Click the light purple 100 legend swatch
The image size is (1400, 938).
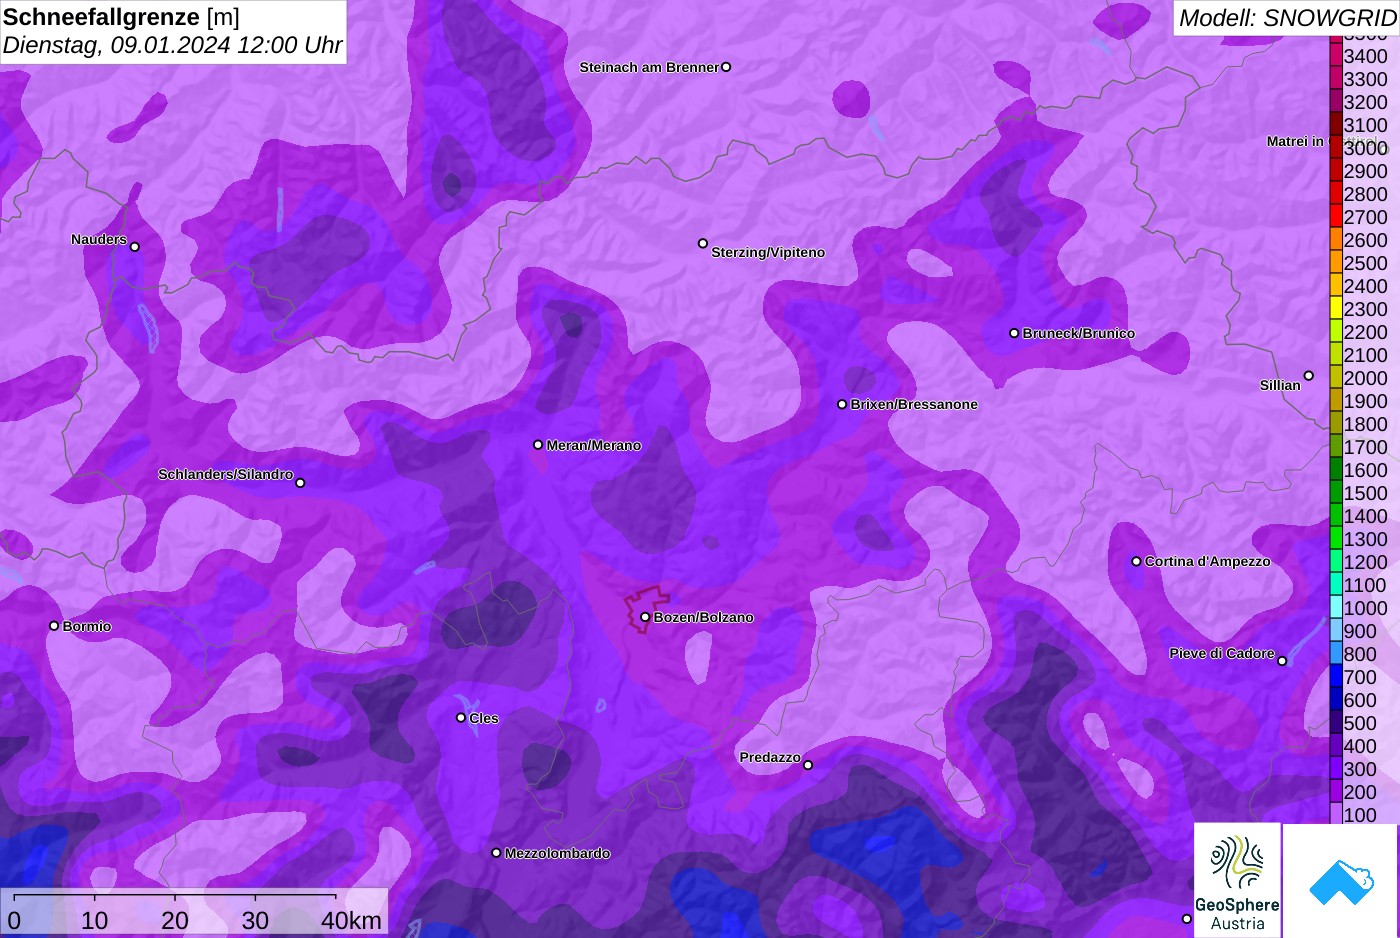[x=1335, y=814]
